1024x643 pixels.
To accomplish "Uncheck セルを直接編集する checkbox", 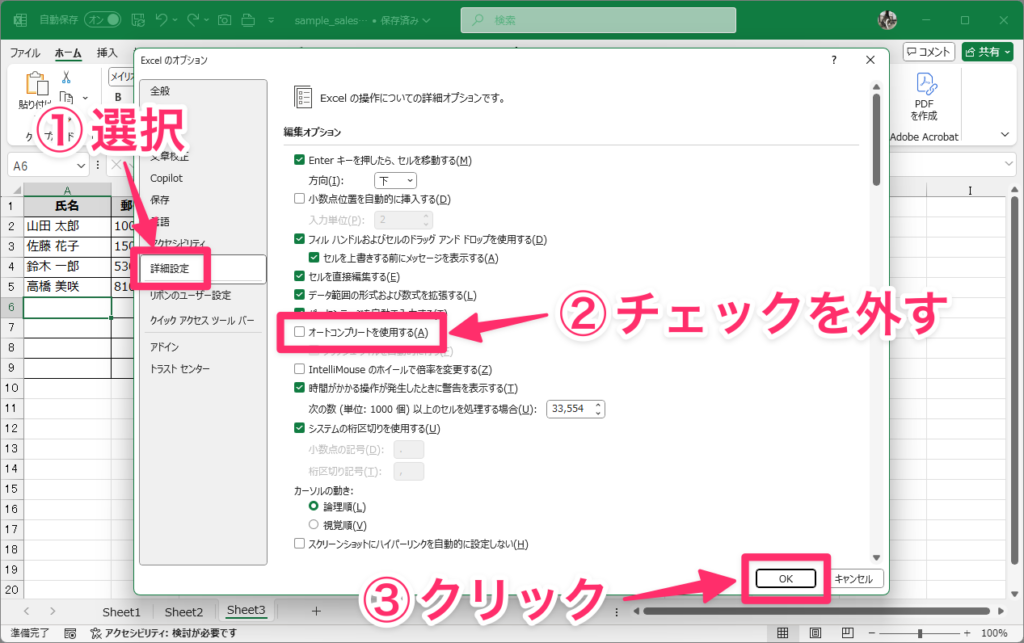I will click(x=300, y=276).
